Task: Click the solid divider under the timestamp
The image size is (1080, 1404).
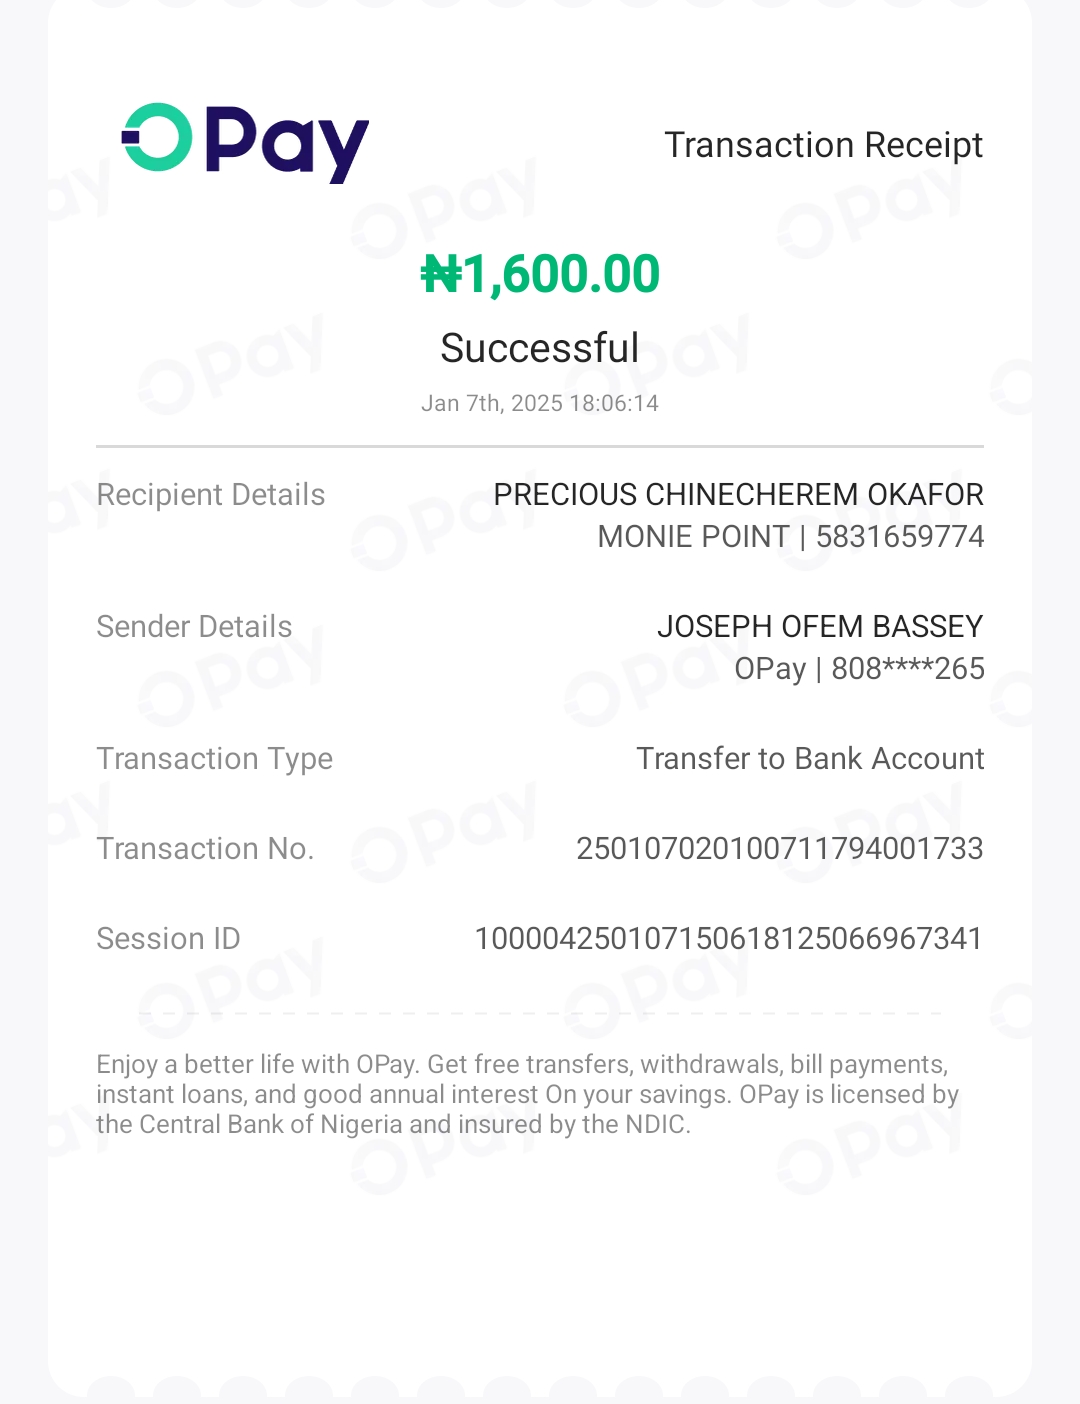Action: pyautogui.click(x=540, y=446)
